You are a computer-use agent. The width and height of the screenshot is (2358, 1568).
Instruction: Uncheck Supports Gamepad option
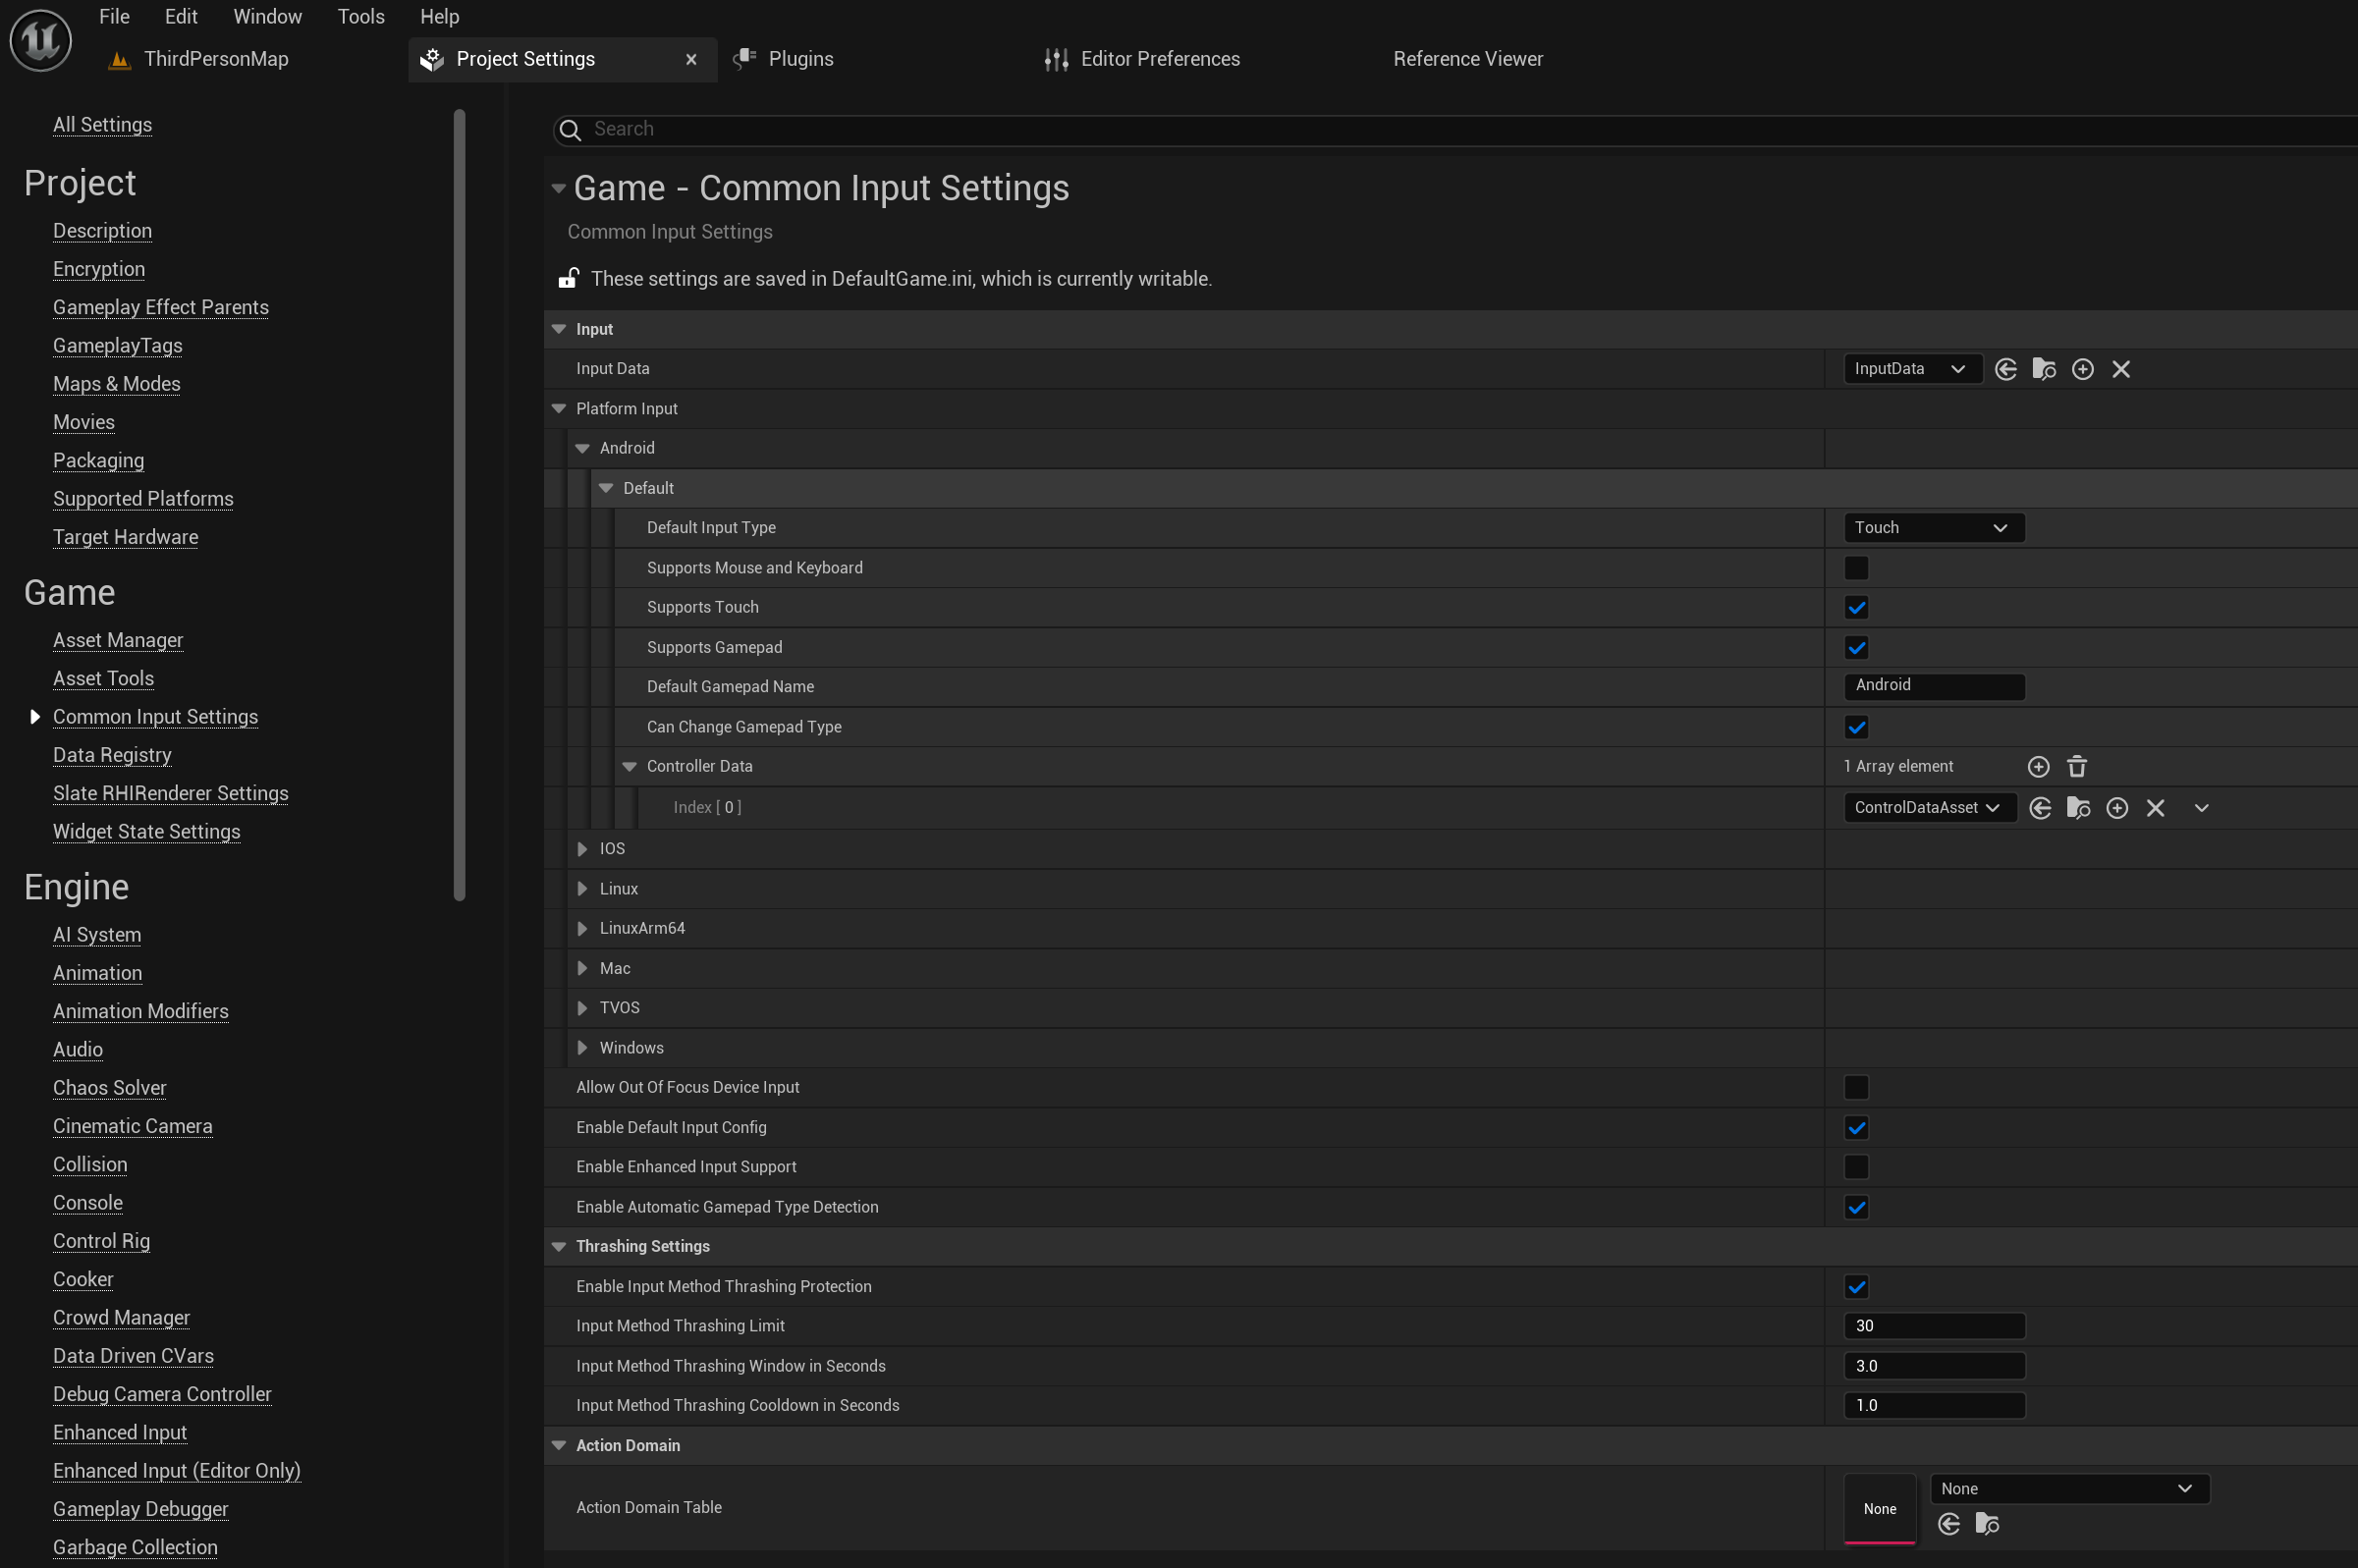click(x=1855, y=647)
